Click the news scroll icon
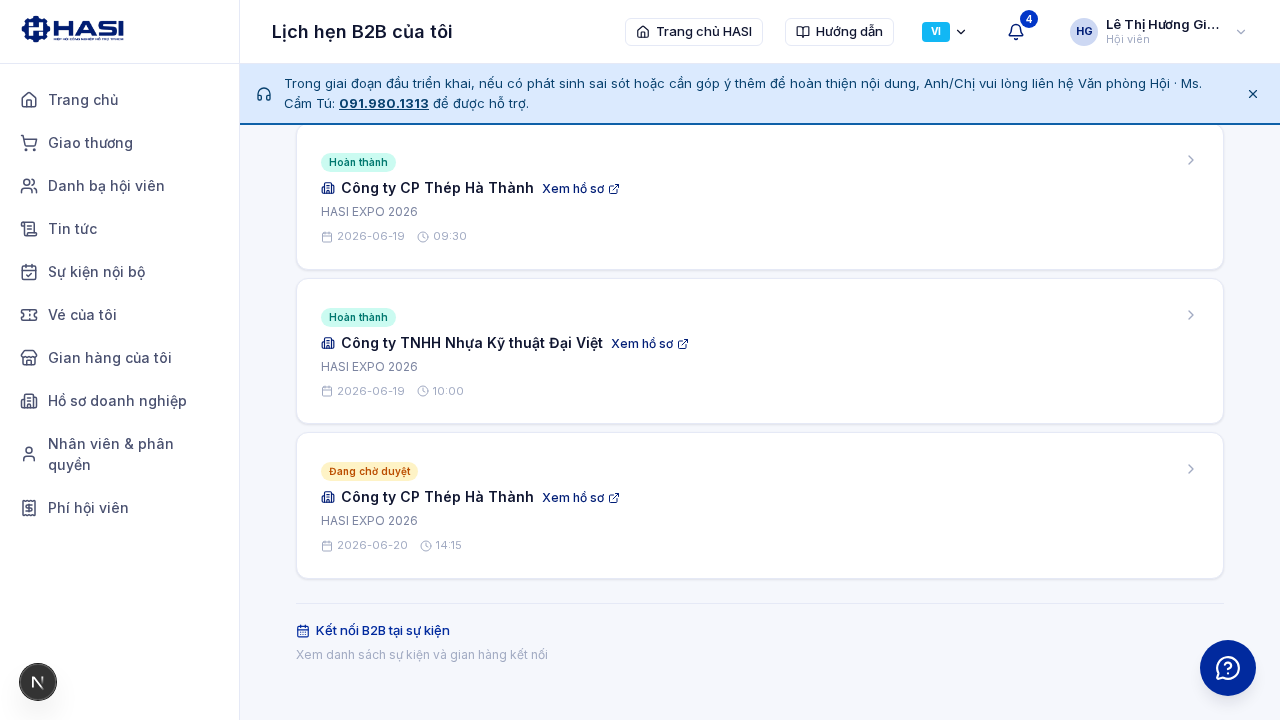The height and width of the screenshot is (720, 1280). pos(29,229)
